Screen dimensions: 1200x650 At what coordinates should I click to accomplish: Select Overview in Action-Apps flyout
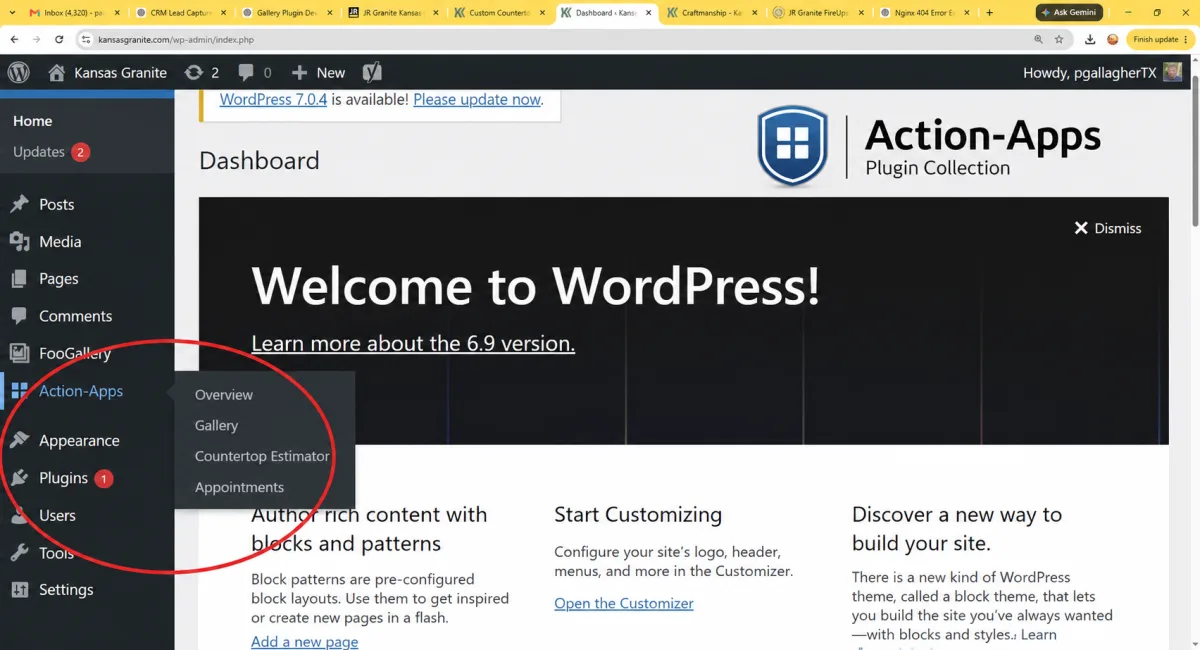(224, 394)
